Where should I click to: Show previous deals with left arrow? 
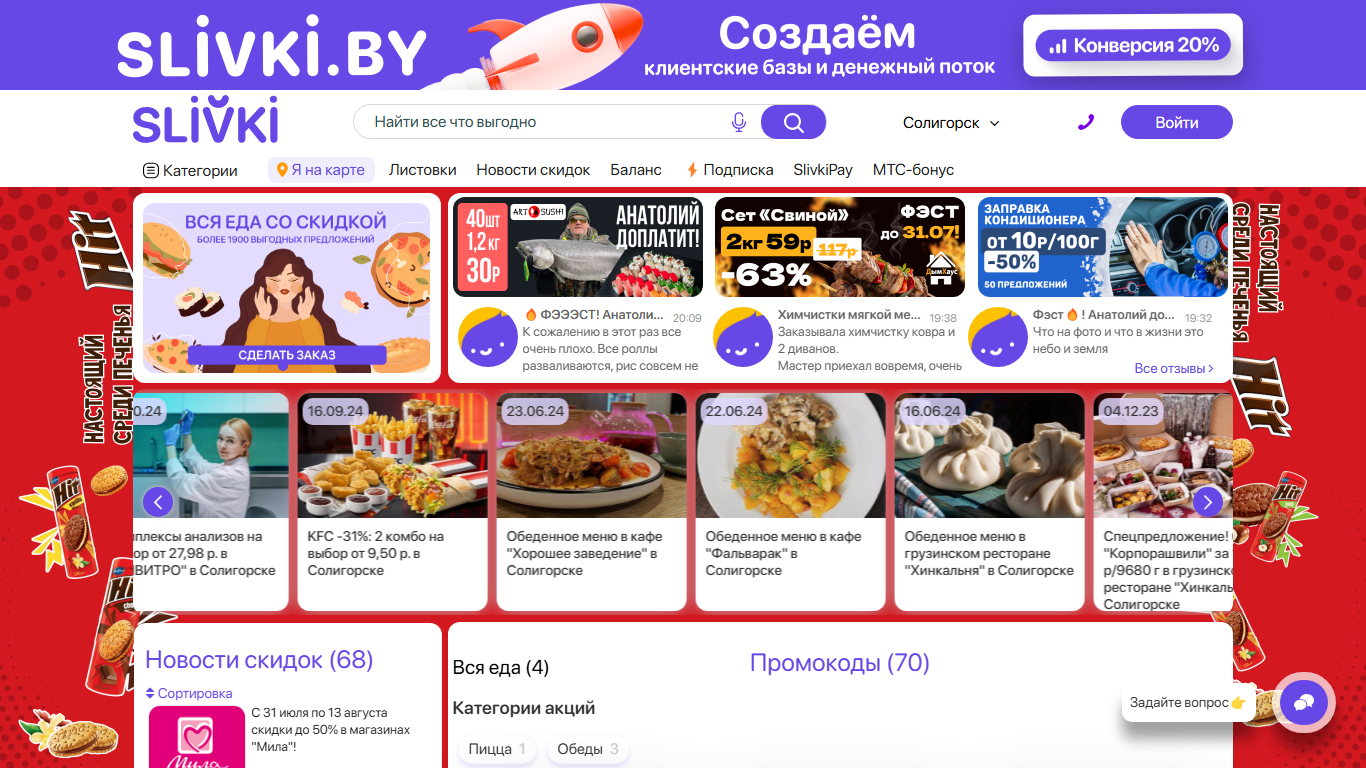point(158,501)
